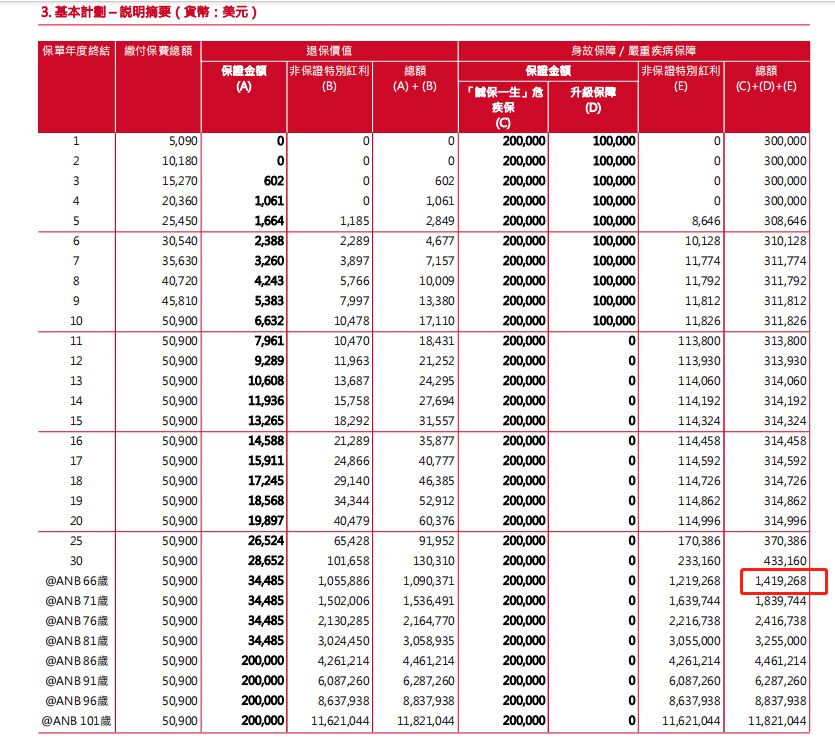Select total 314,996 in year 20 row

coord(785,520)
